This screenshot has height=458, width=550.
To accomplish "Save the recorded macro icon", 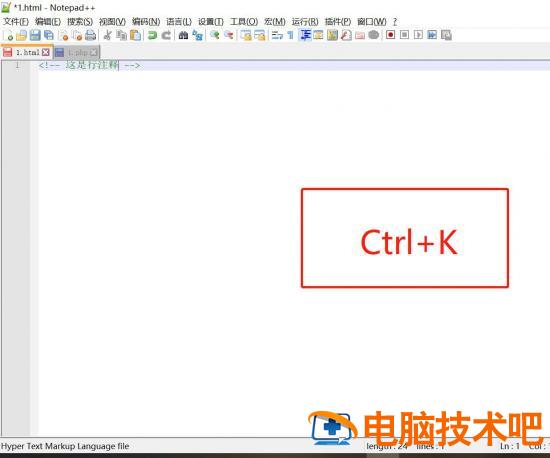I will point(446,35).
